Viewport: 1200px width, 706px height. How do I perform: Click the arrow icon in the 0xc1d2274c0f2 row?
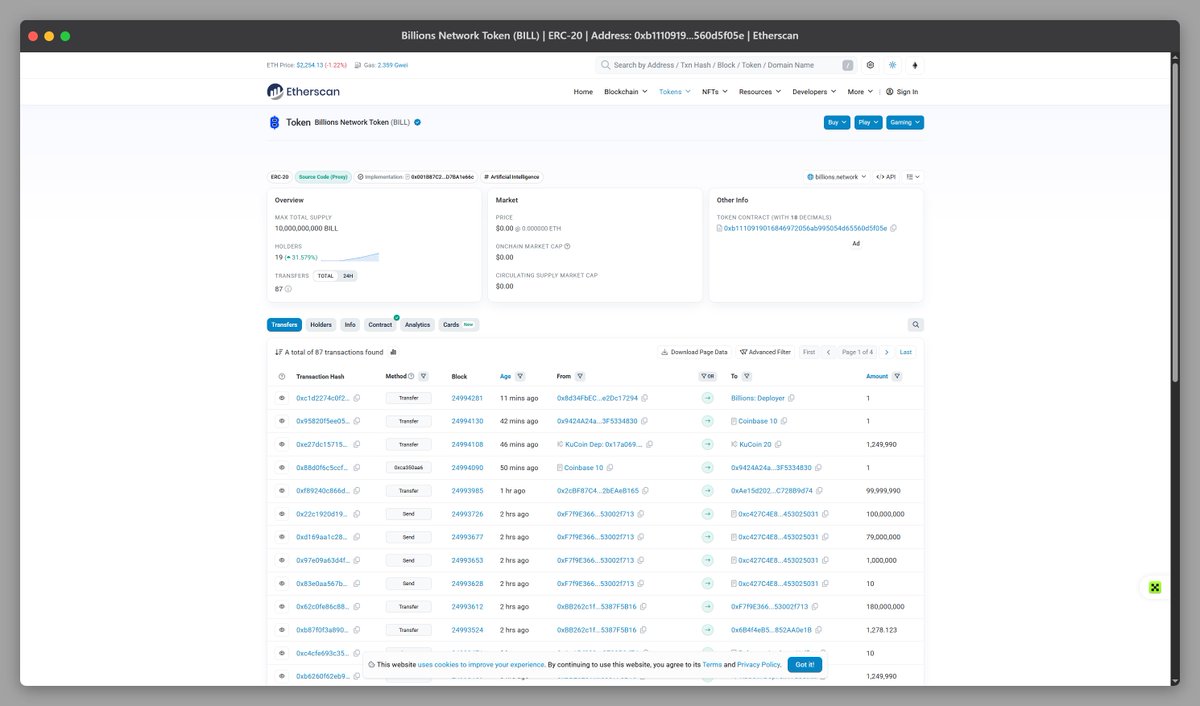pyautogui.click(x=709, y=398)
